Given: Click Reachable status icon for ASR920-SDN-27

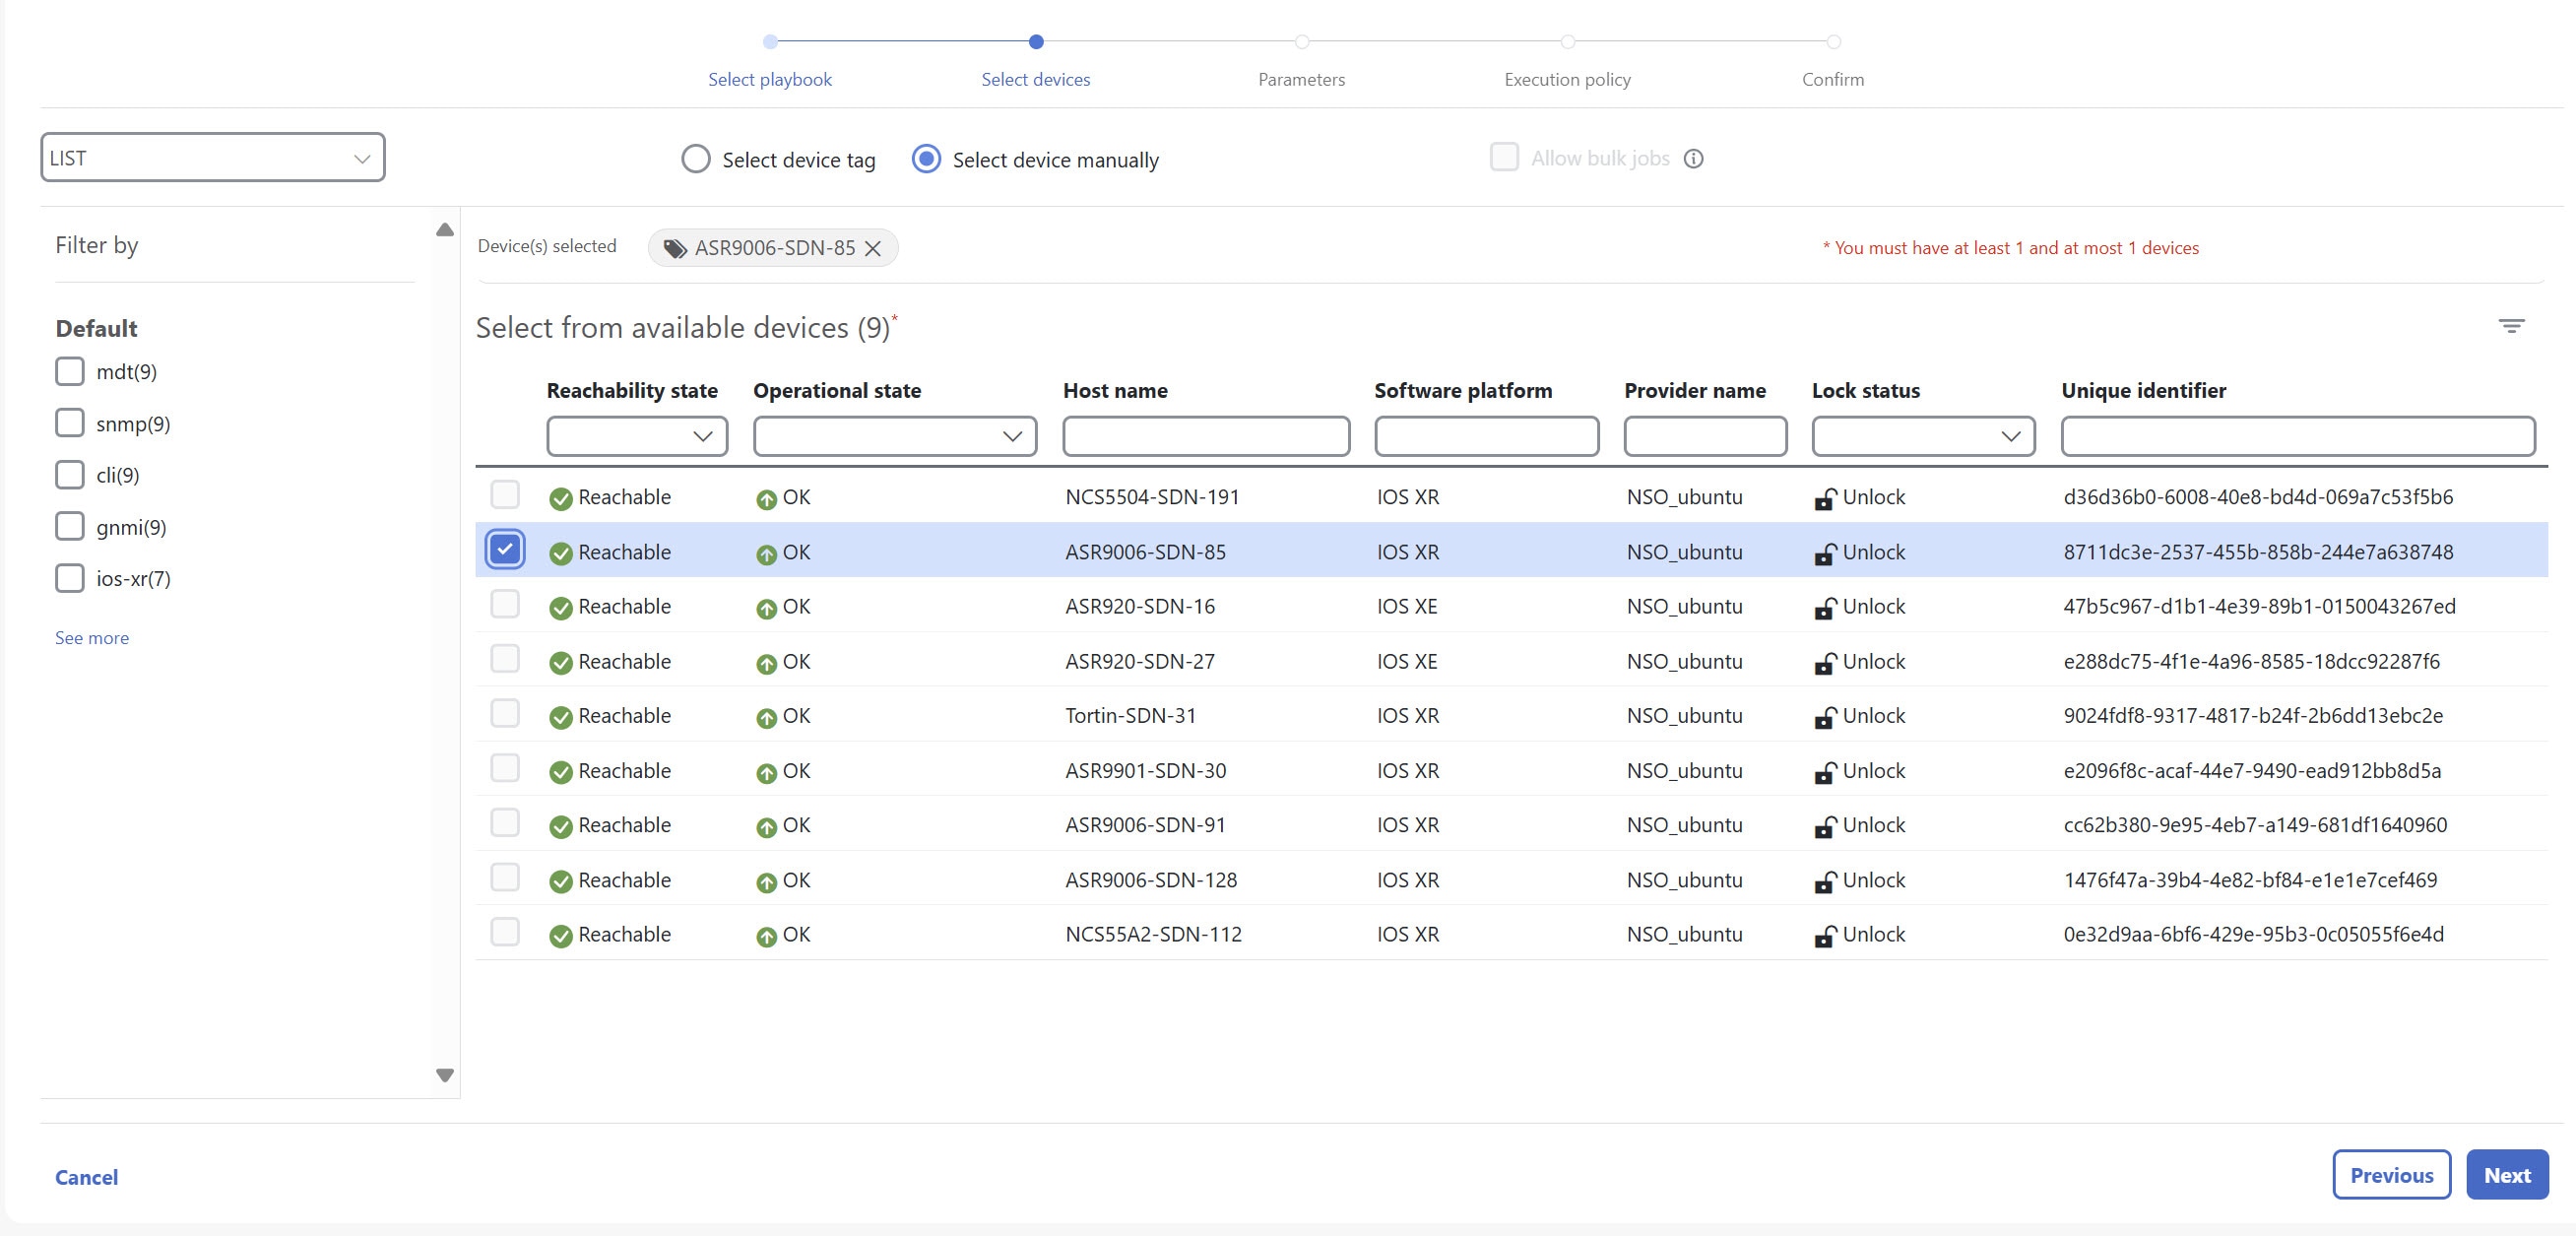Looking at the screenshot, I should [x=561, y=663].
